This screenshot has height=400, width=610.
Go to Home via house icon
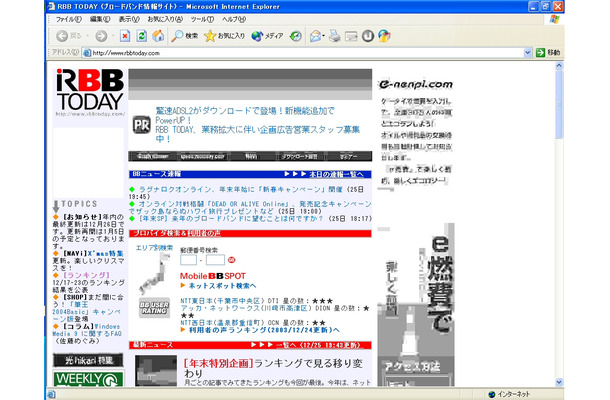click(158, 36)
